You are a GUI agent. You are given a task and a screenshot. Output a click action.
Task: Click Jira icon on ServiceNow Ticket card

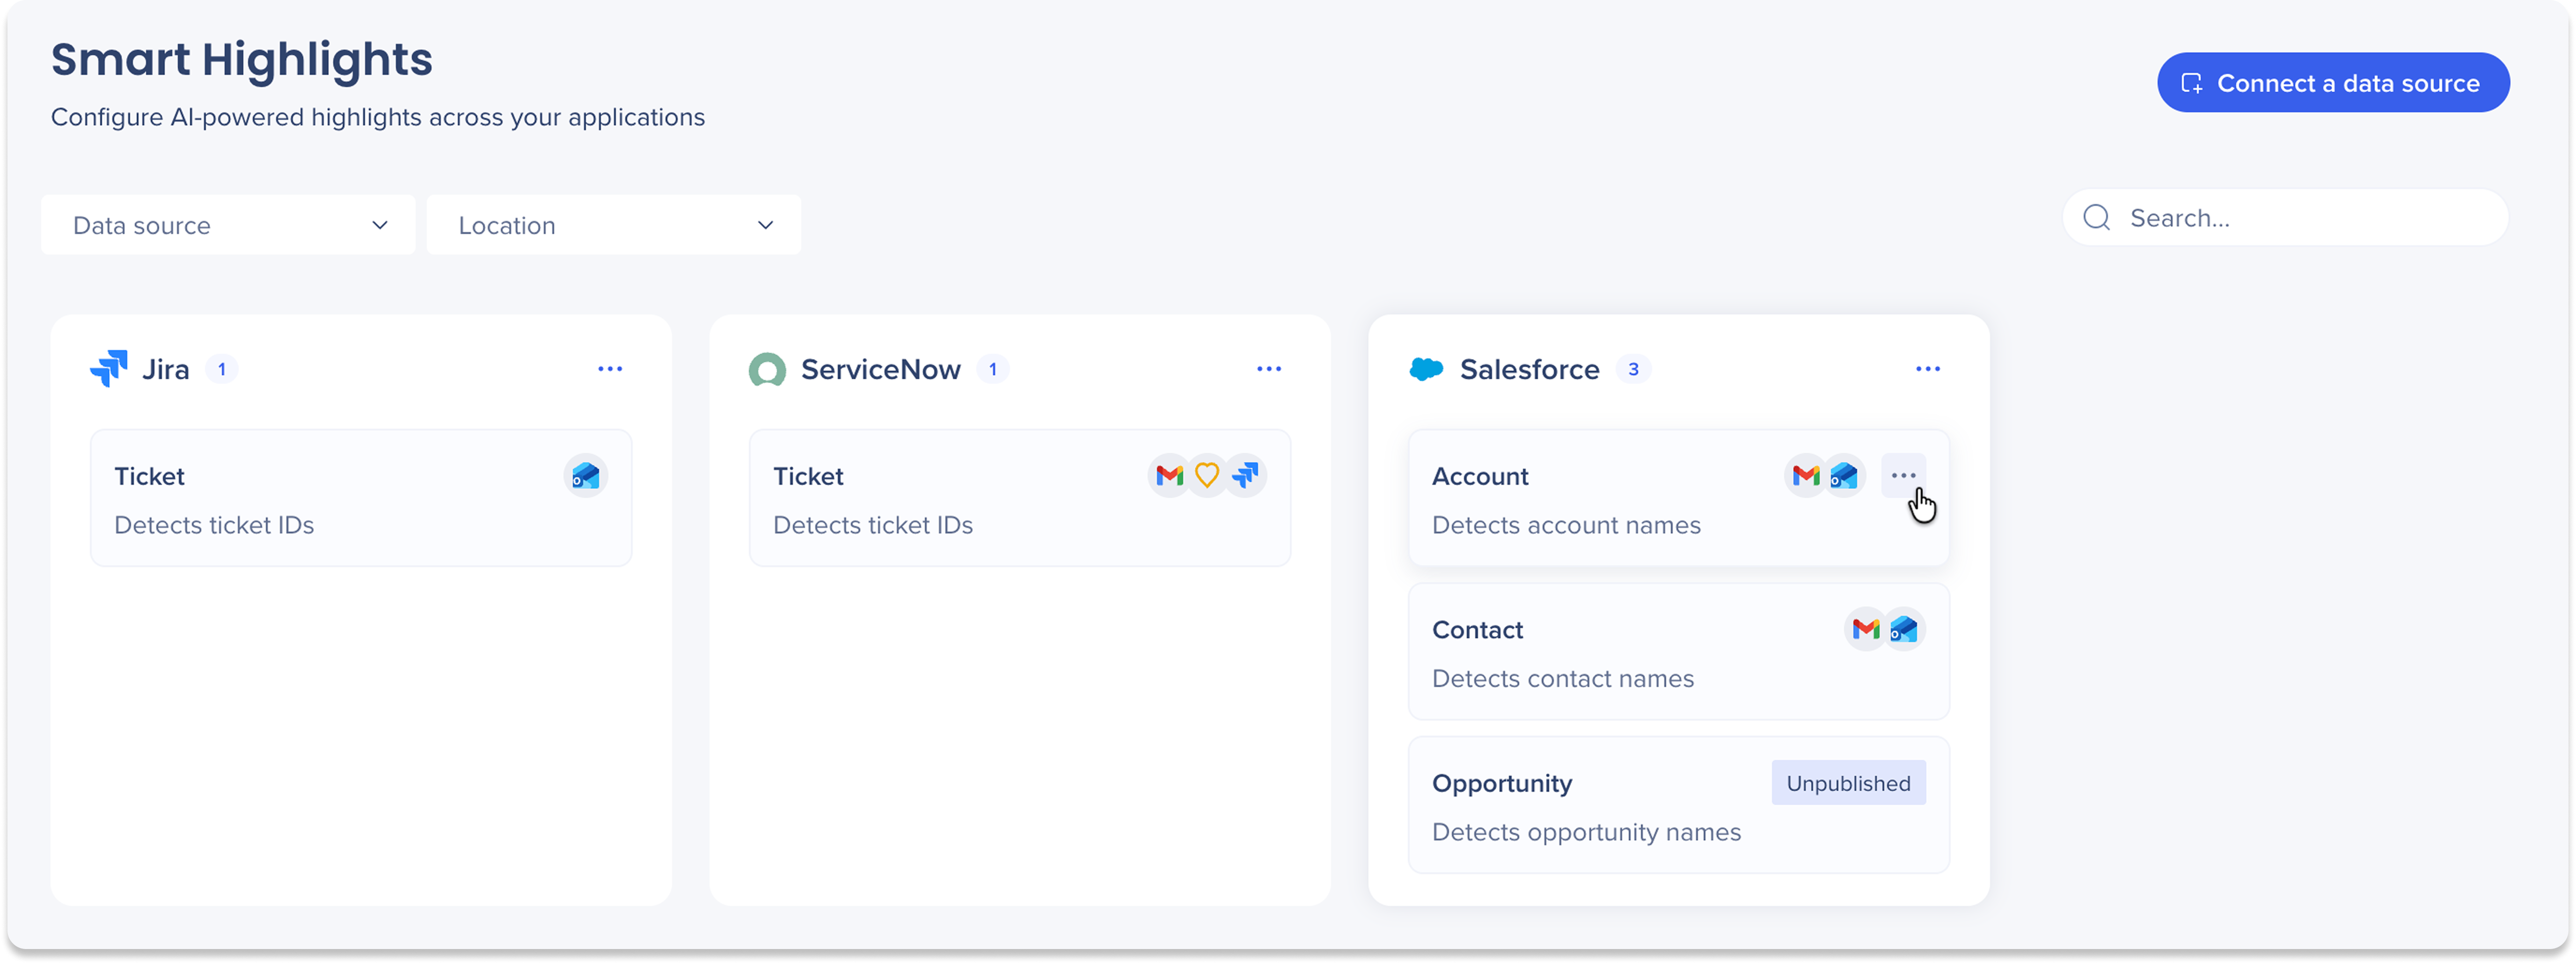pyautogui.click(x=1246, y=476)
